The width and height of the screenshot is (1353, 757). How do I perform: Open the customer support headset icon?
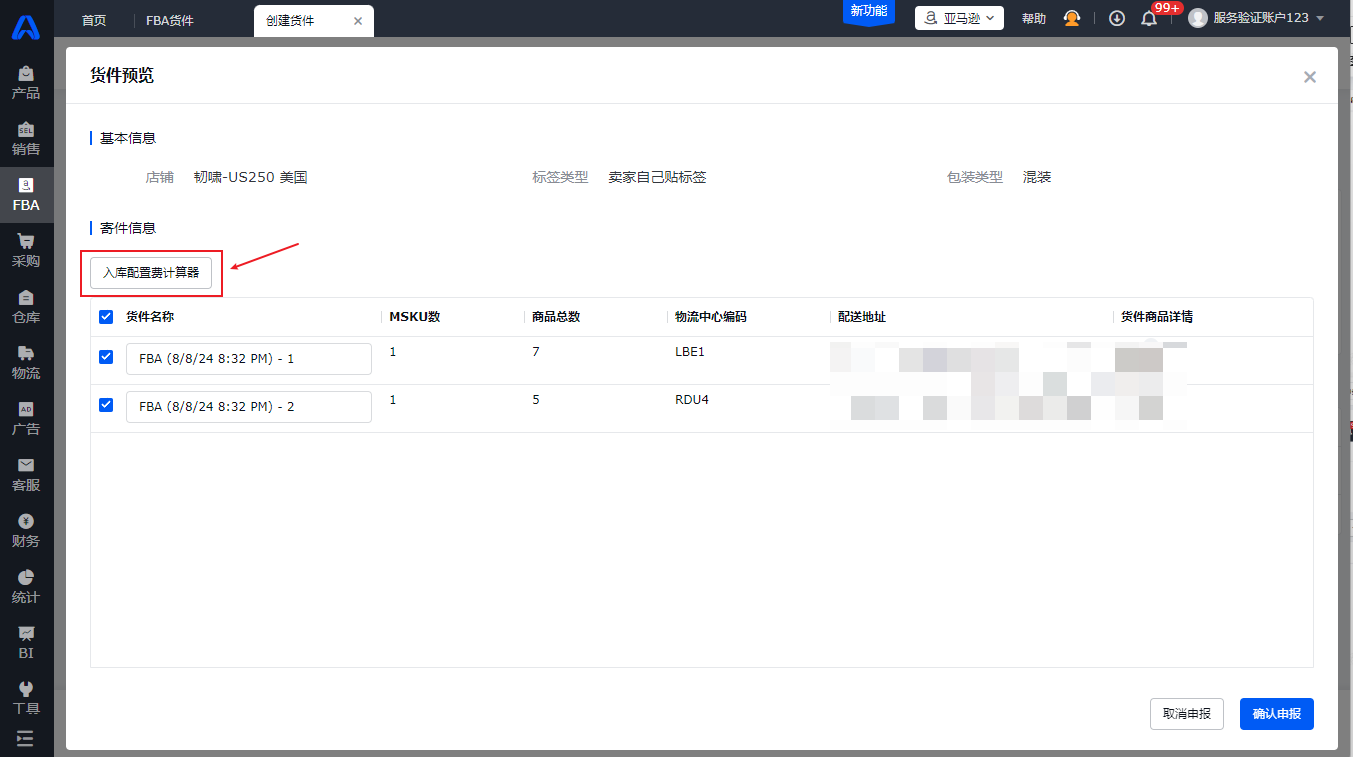point(1072,18)
